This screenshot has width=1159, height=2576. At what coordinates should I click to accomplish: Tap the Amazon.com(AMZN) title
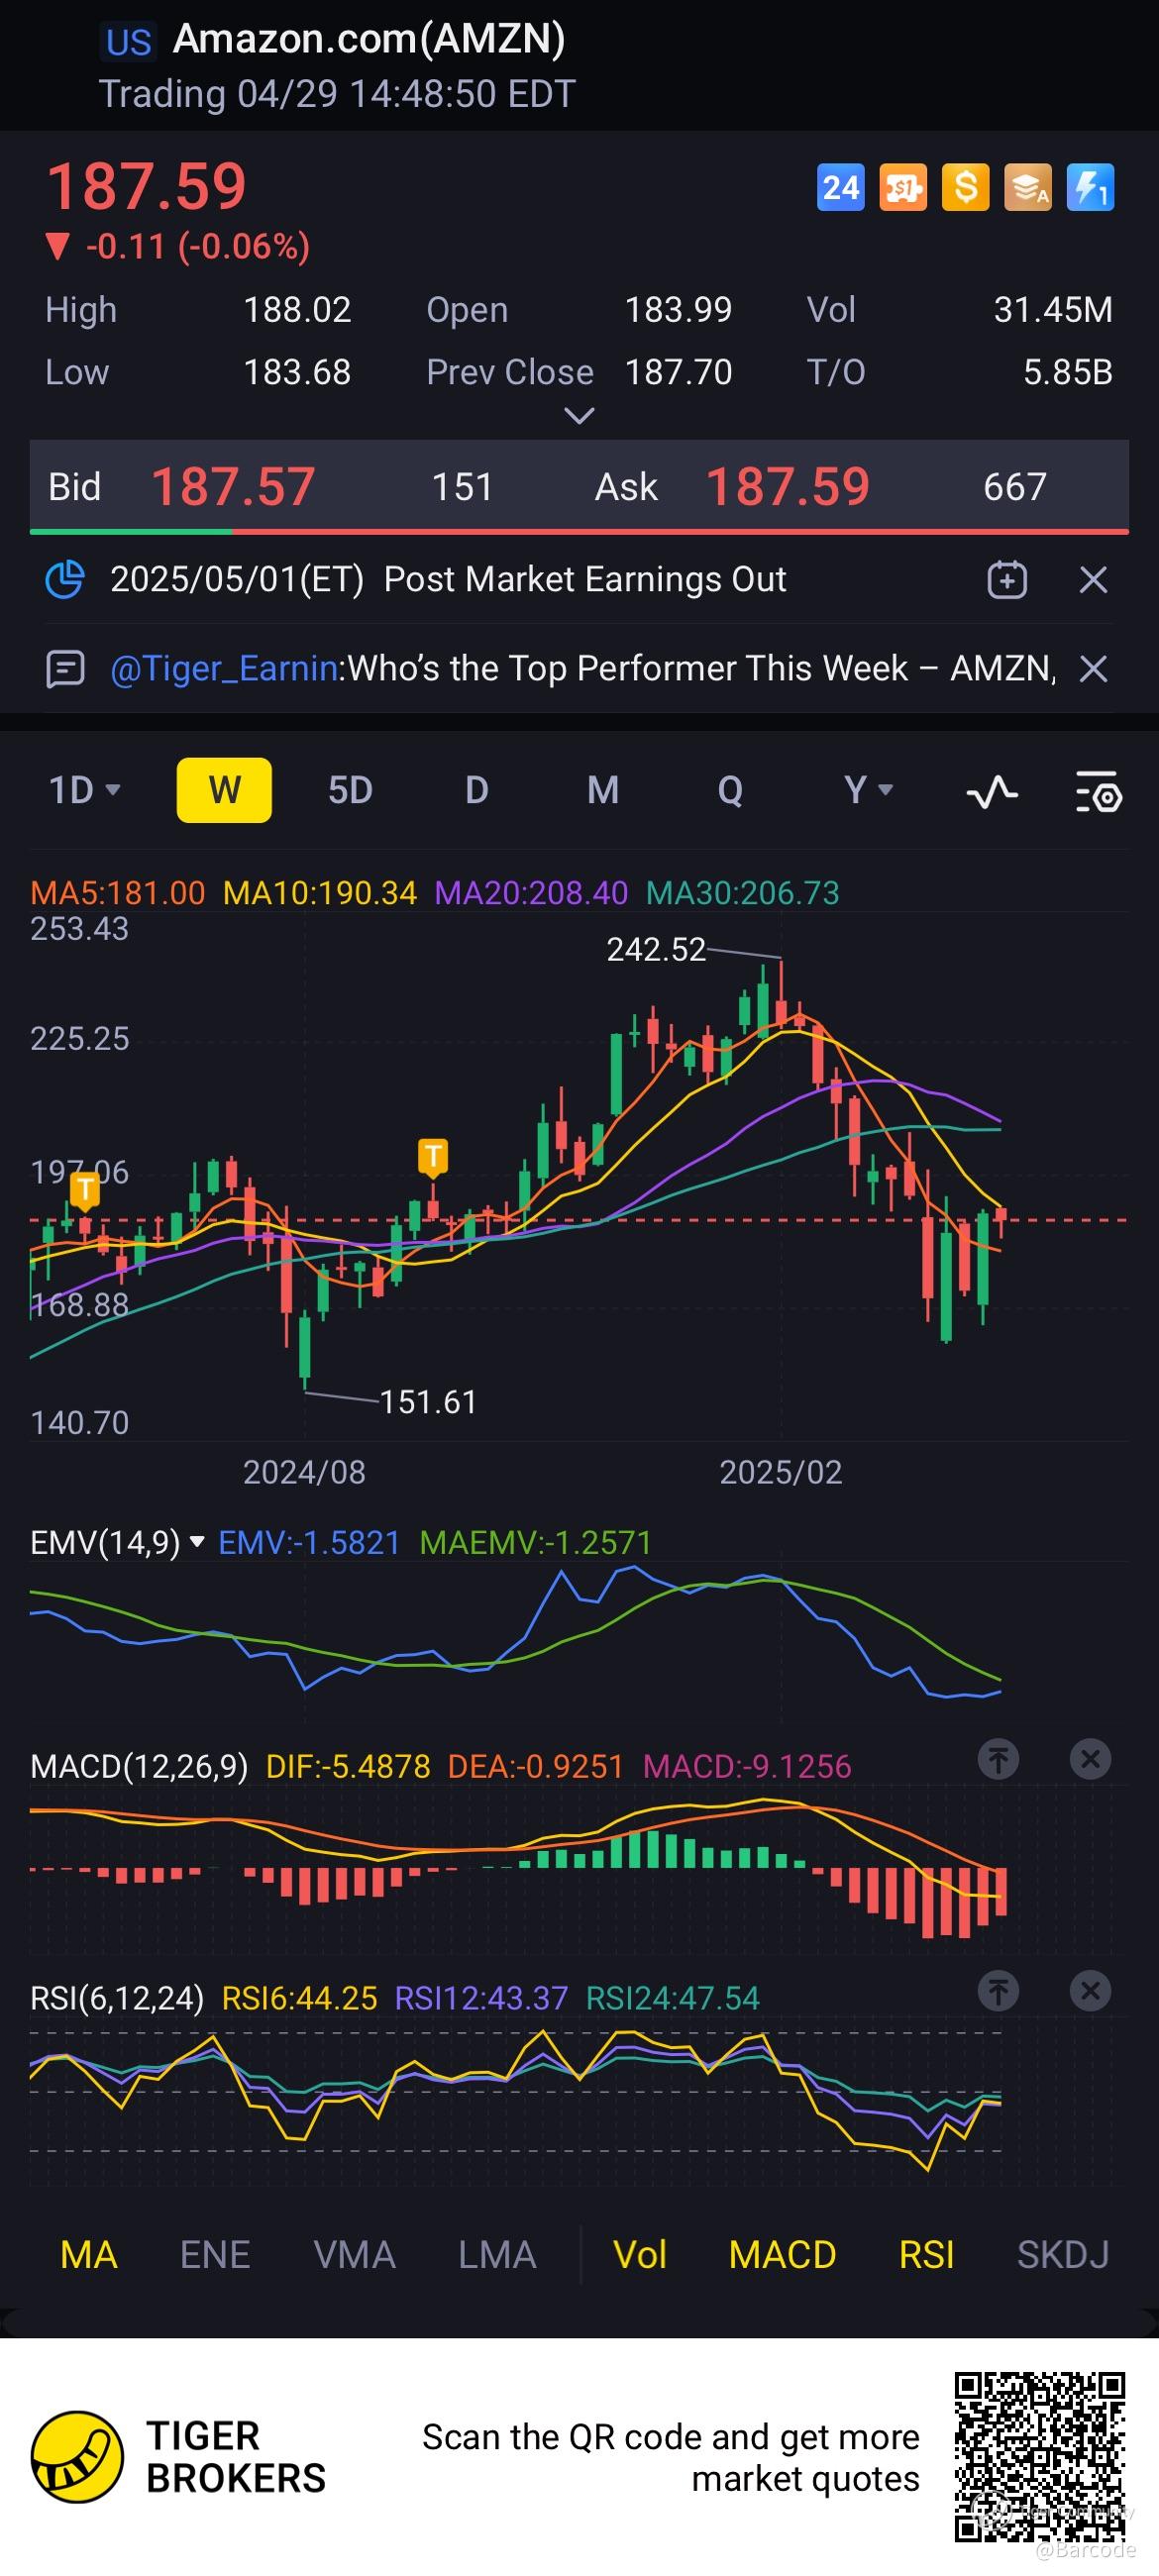click(x=369, y=39)
